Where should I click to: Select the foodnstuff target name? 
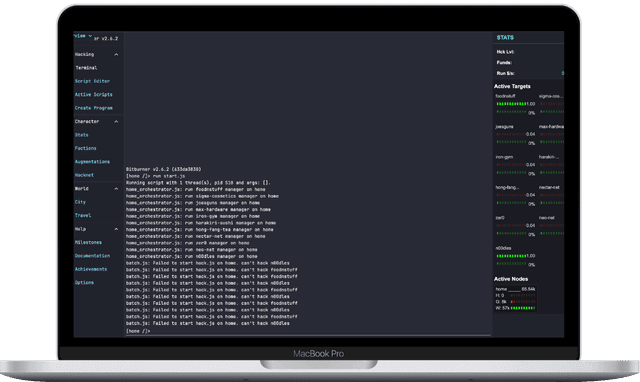click(x=505, y=96)
